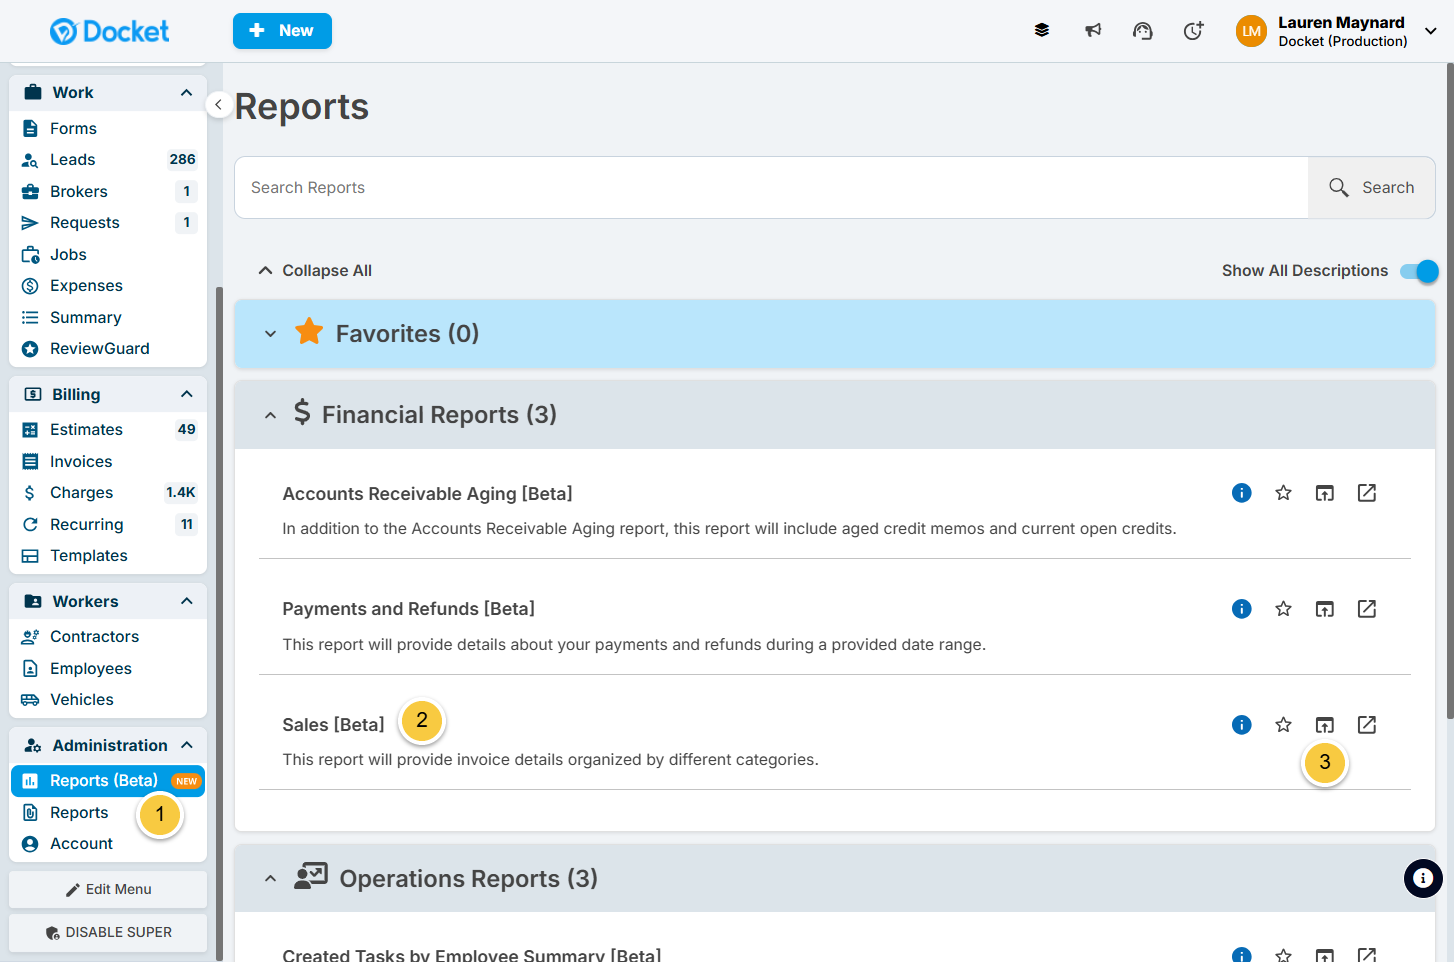Collapse the Workers menu group
Screen dimensions: 1454x962
(x=186, y=601)
